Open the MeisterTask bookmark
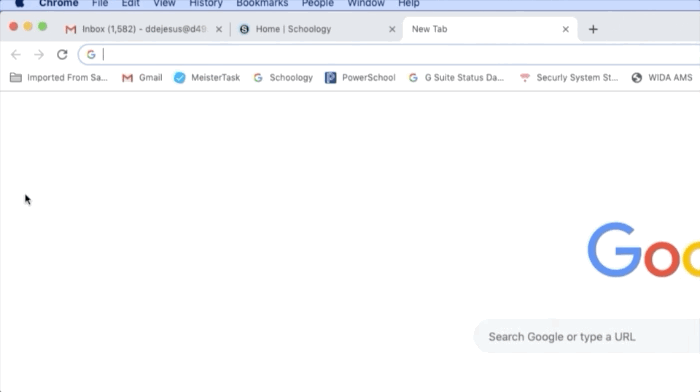700x392 pixels. [207, 78]
